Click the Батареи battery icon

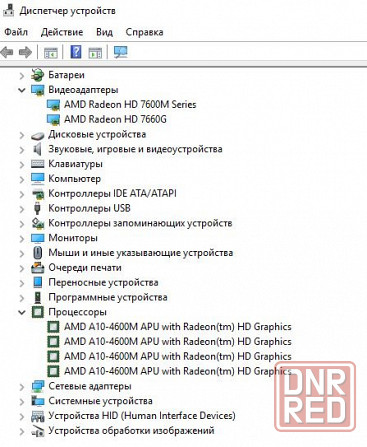37,75
